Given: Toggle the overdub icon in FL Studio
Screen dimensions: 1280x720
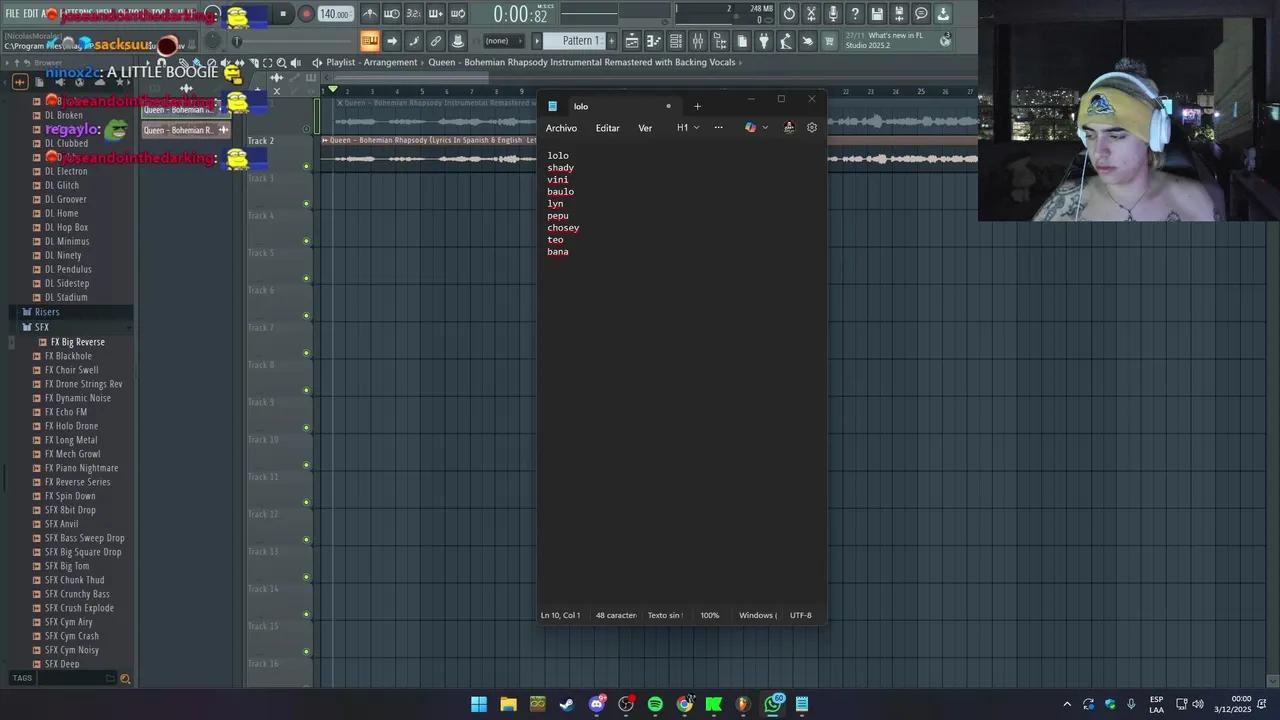Looking at the screenshot, I should 436,14.
